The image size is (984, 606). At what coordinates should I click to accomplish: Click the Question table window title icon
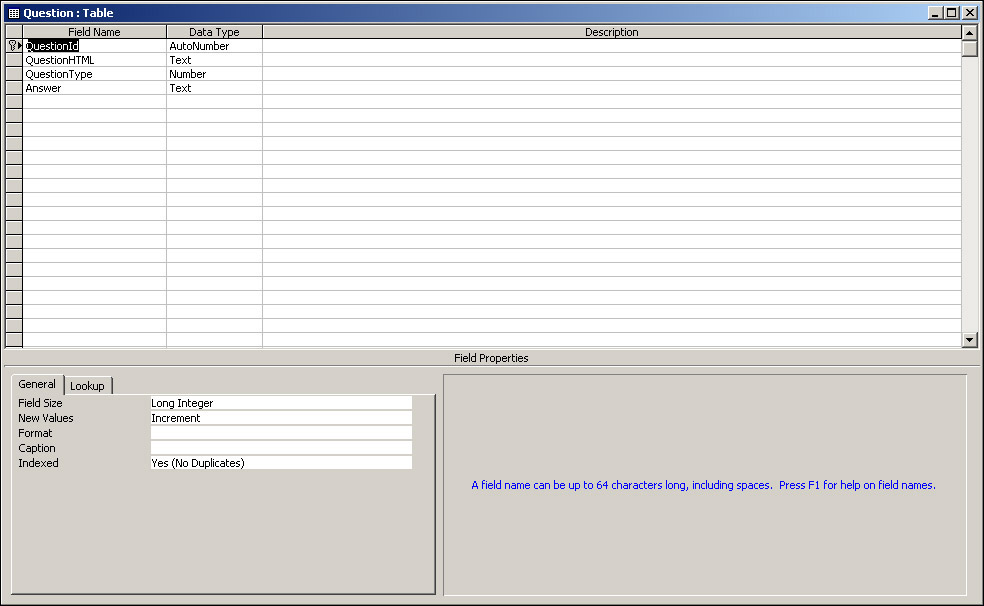(14, 13)
